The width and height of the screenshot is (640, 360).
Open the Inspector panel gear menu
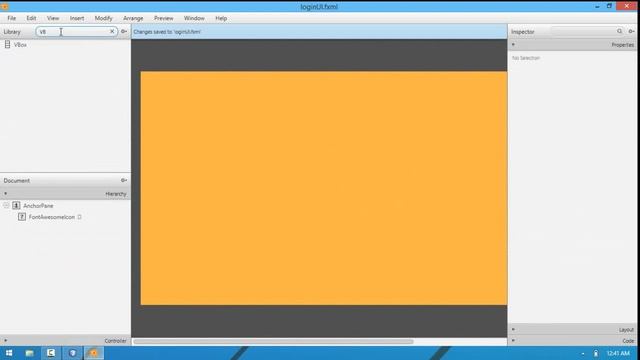pos(631,31)
